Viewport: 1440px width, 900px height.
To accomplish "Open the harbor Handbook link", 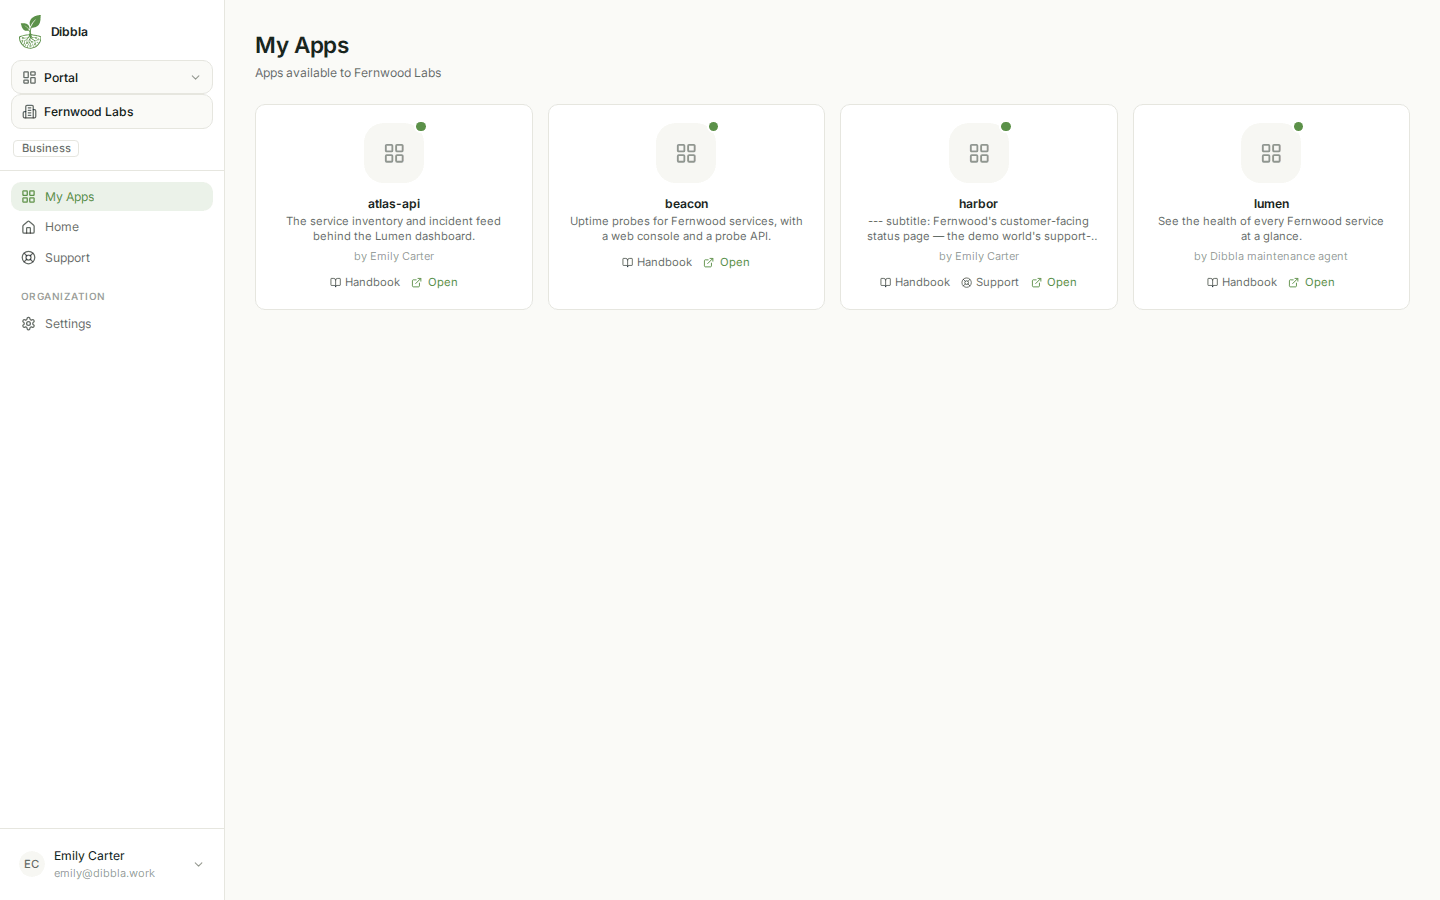I will 915,283.
